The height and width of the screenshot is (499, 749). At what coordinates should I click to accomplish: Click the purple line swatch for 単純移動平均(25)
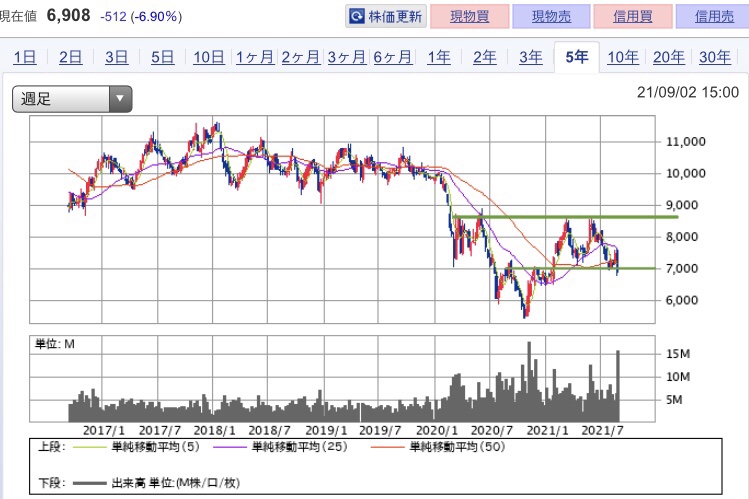(x=229, y=447)
